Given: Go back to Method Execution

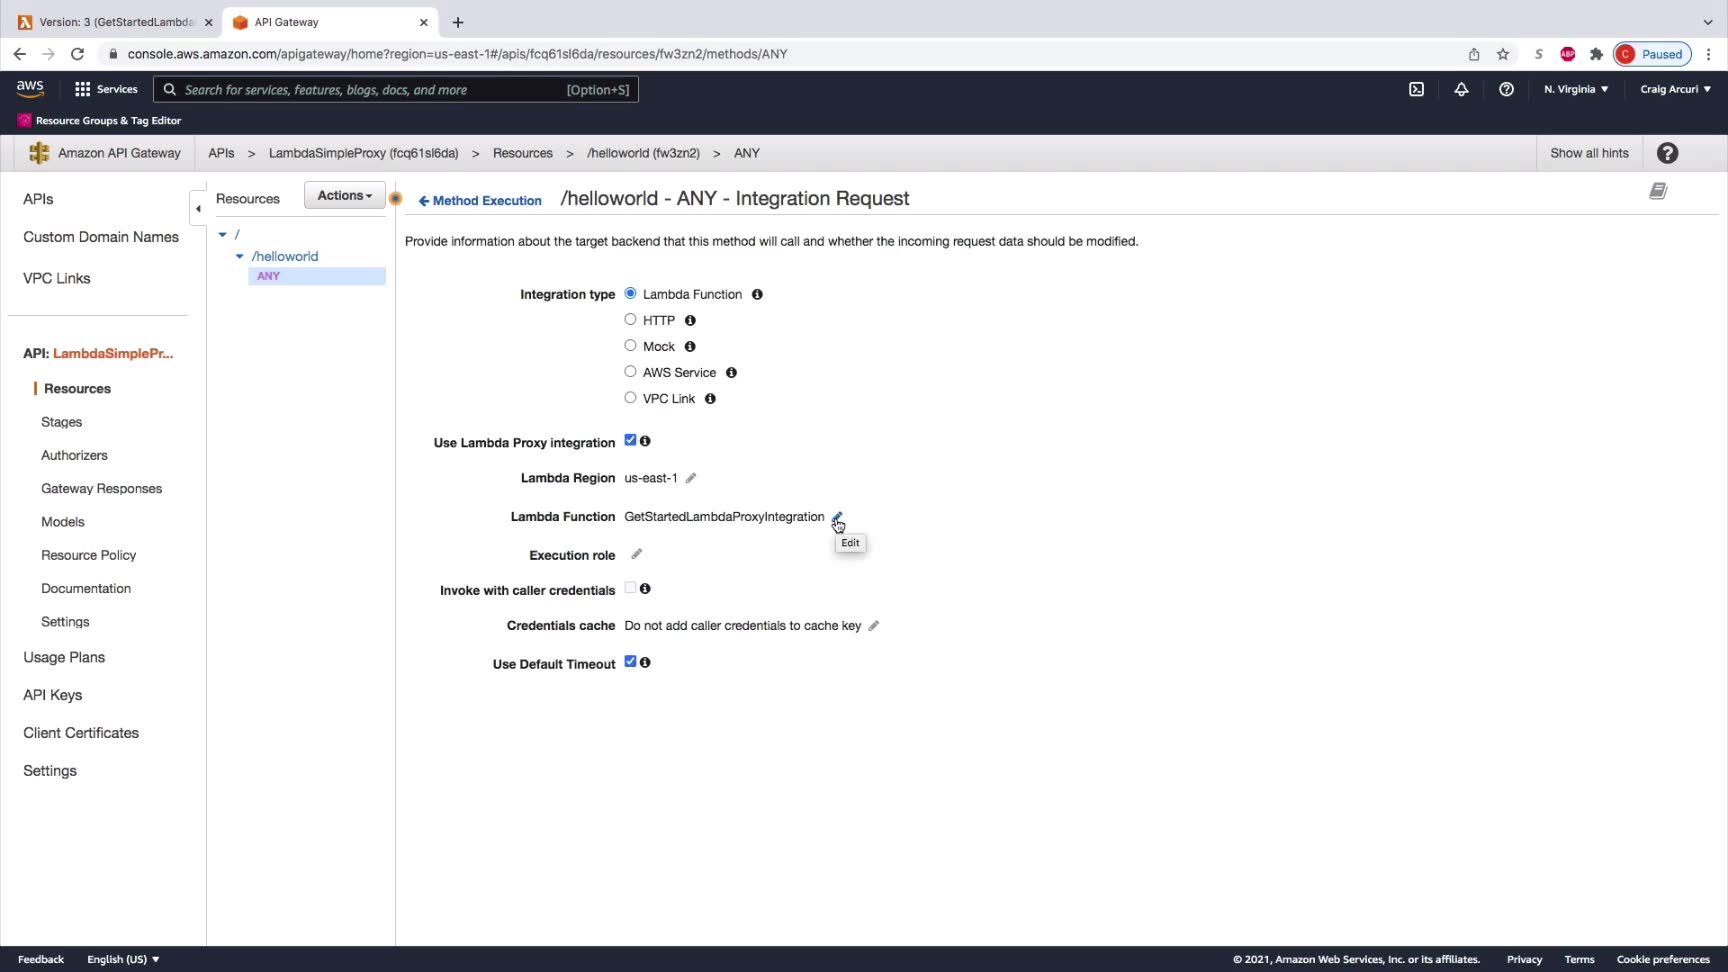Looking at the screenshot, I should 480,201.
